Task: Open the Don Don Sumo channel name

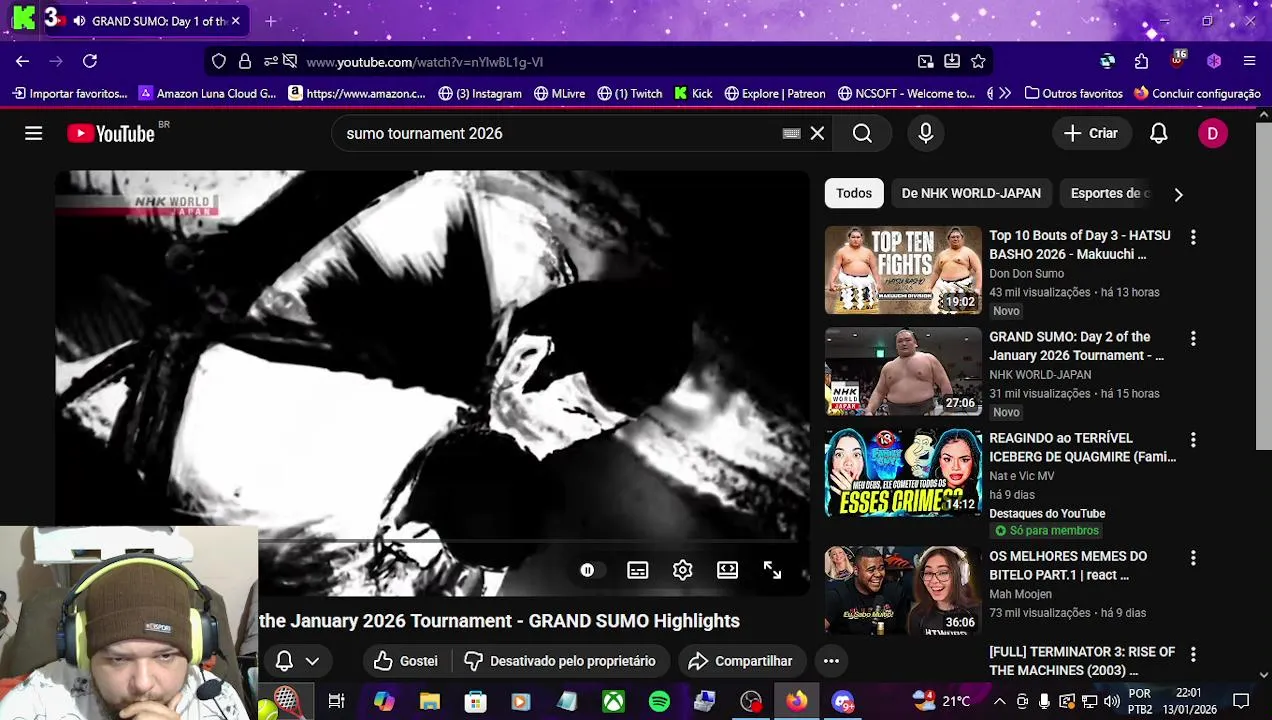Action: pos(1026,274)
